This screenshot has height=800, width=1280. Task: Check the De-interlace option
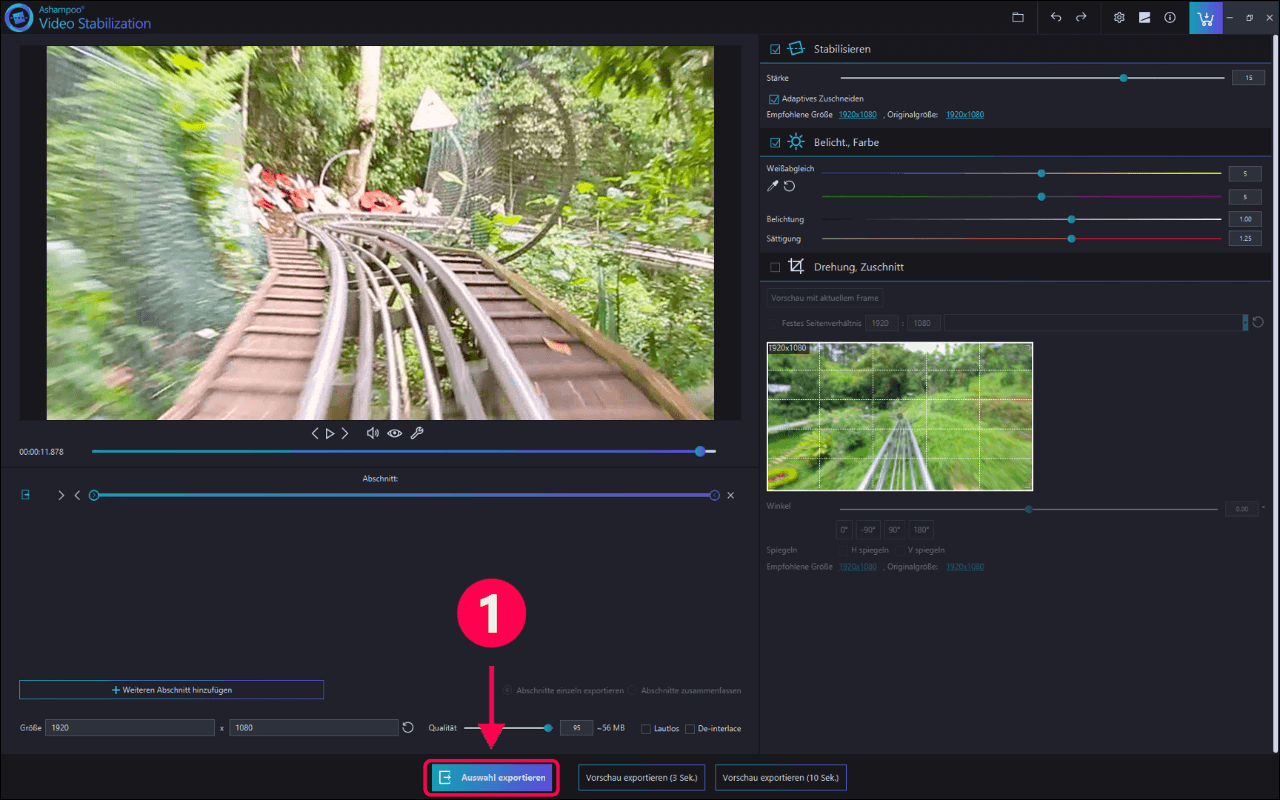690,729
